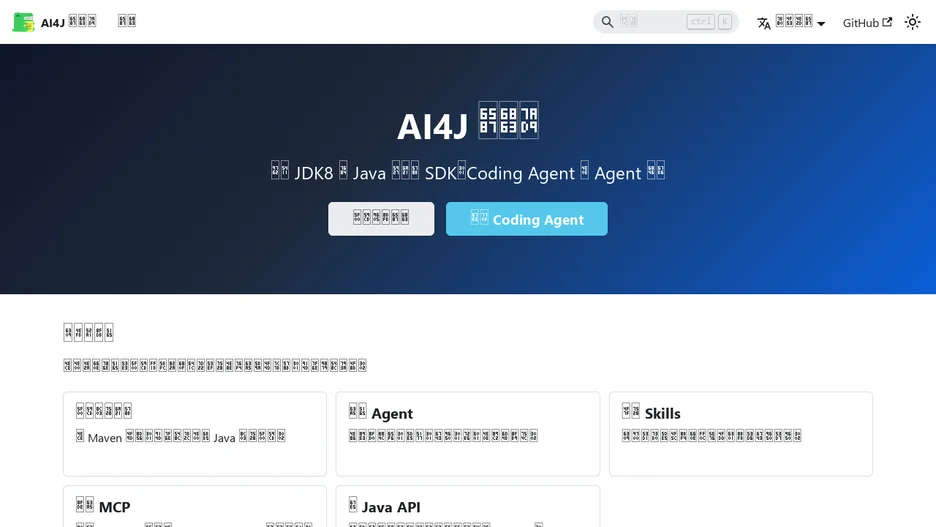The width and height of the screenshot is (936, 527).
Task: Open the Maven Java card
Action: (195, 434)
